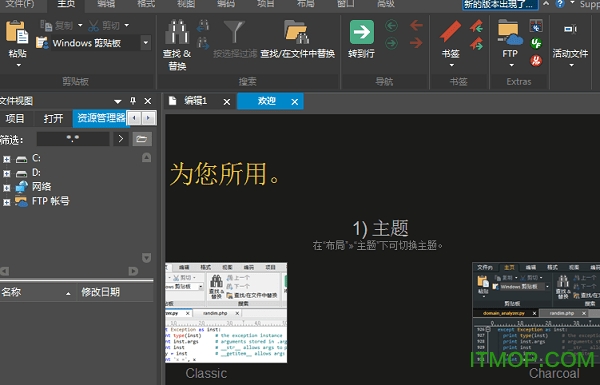Click the browse folder icon beside filter
Viewport: 600px width, 385px height.
pyautogui.click(x=142, y=139)
